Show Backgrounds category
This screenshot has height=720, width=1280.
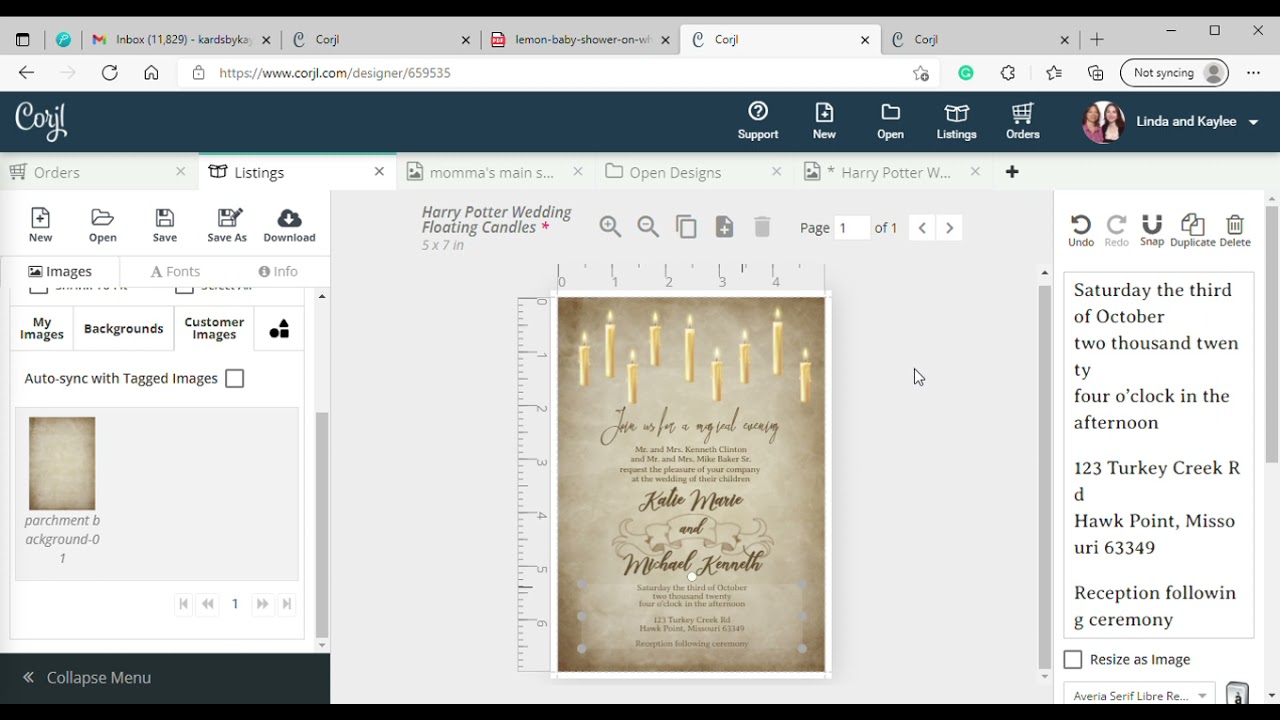tap(123, 328)
